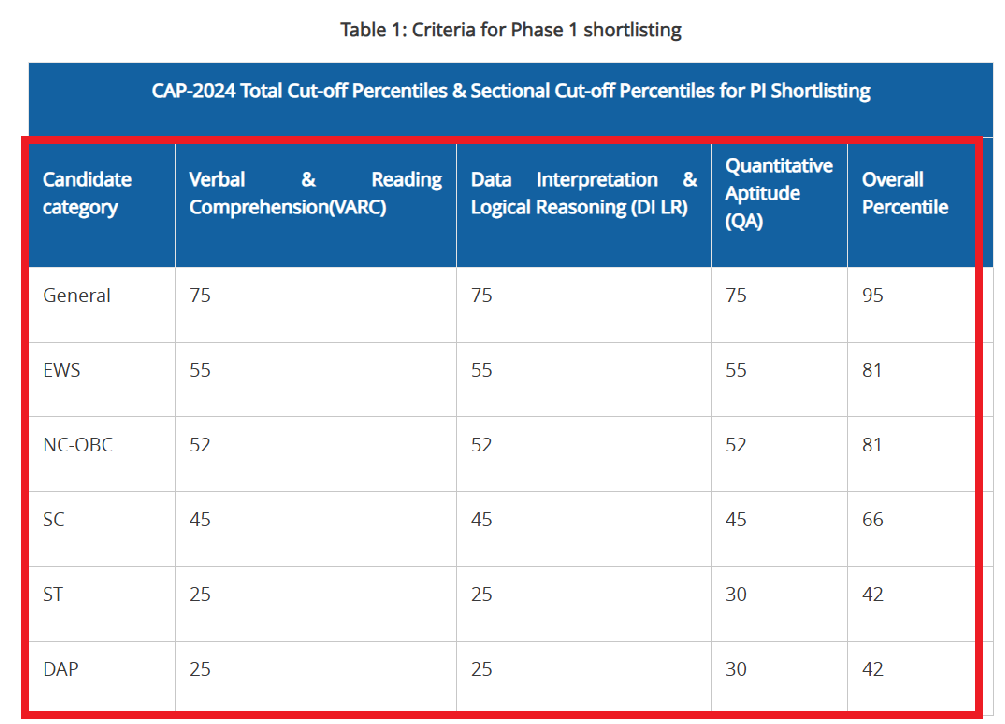Click the General DI LR cut-off value 75
The width and height of the screenshot is (1005, 724).
pos(482,296)
